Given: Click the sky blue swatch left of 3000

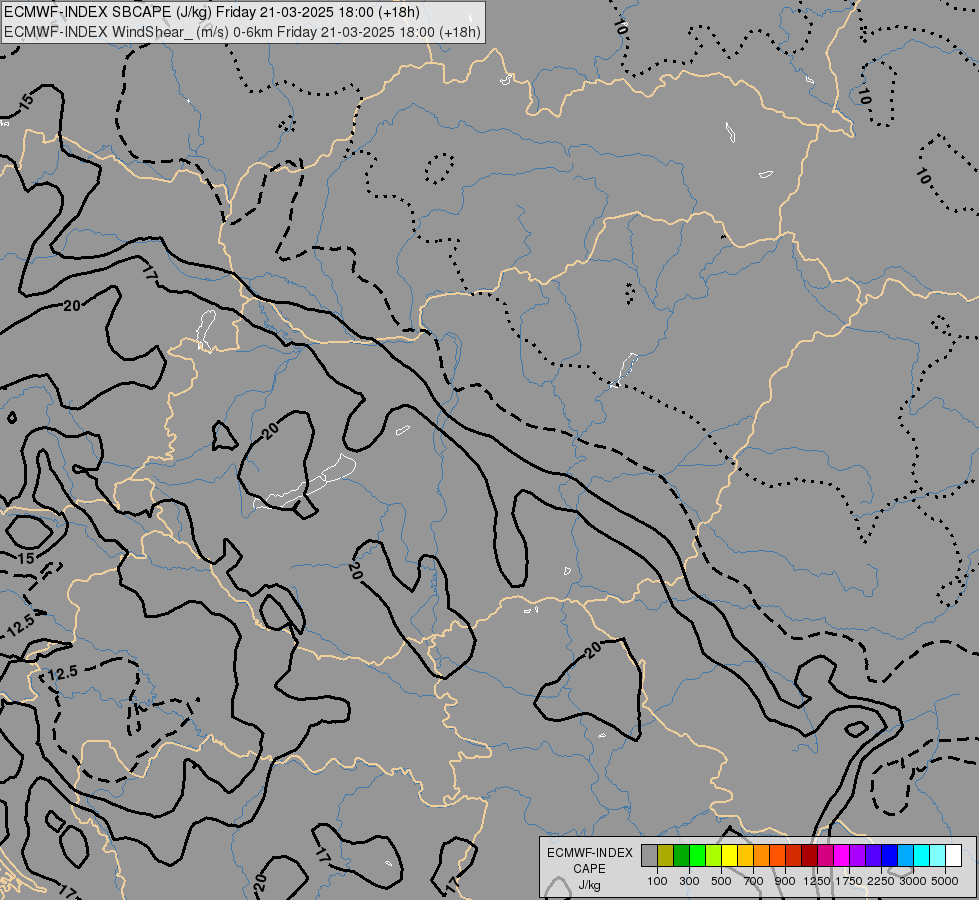Looking at the screenshot, I should click(905, 855).
